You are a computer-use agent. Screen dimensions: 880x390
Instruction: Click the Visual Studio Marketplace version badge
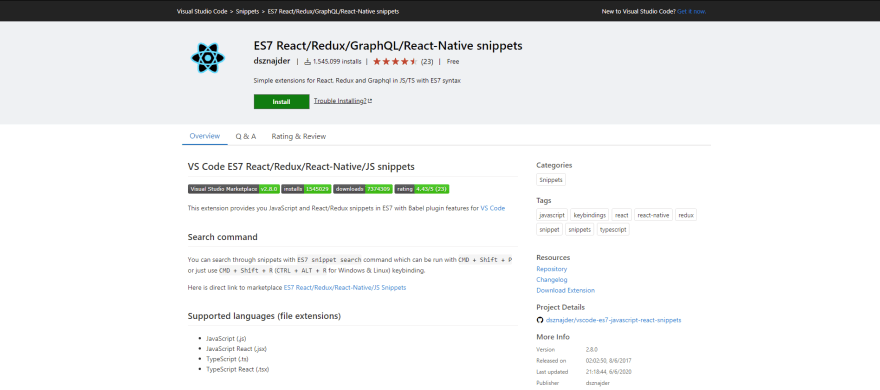pyautogui.click(x=234, y=189)
